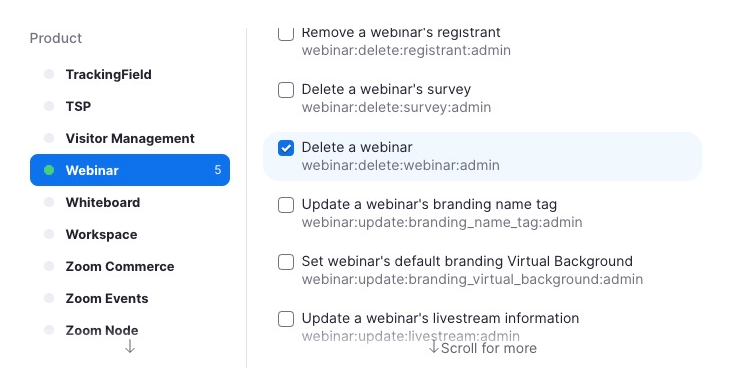
Task: Enable Update a webinar's branding name tag
Action: [286, 205]
